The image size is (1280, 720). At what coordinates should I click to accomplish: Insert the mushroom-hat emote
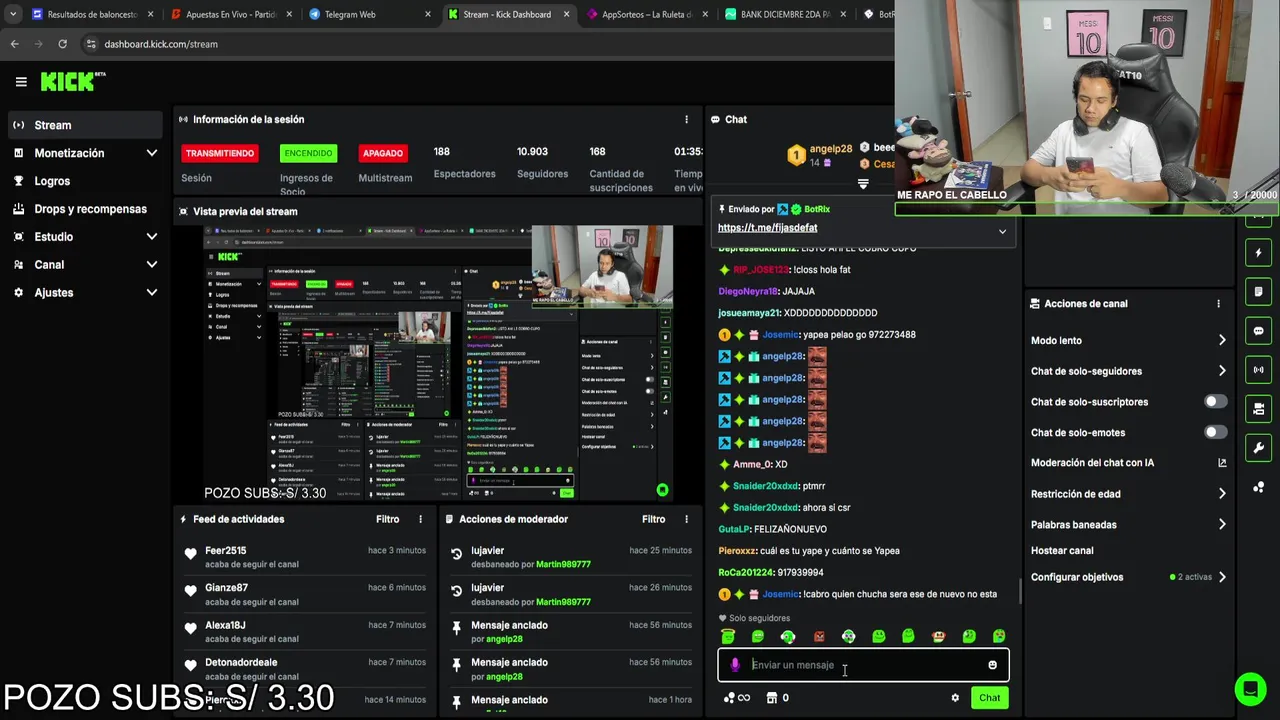(938, 636)
